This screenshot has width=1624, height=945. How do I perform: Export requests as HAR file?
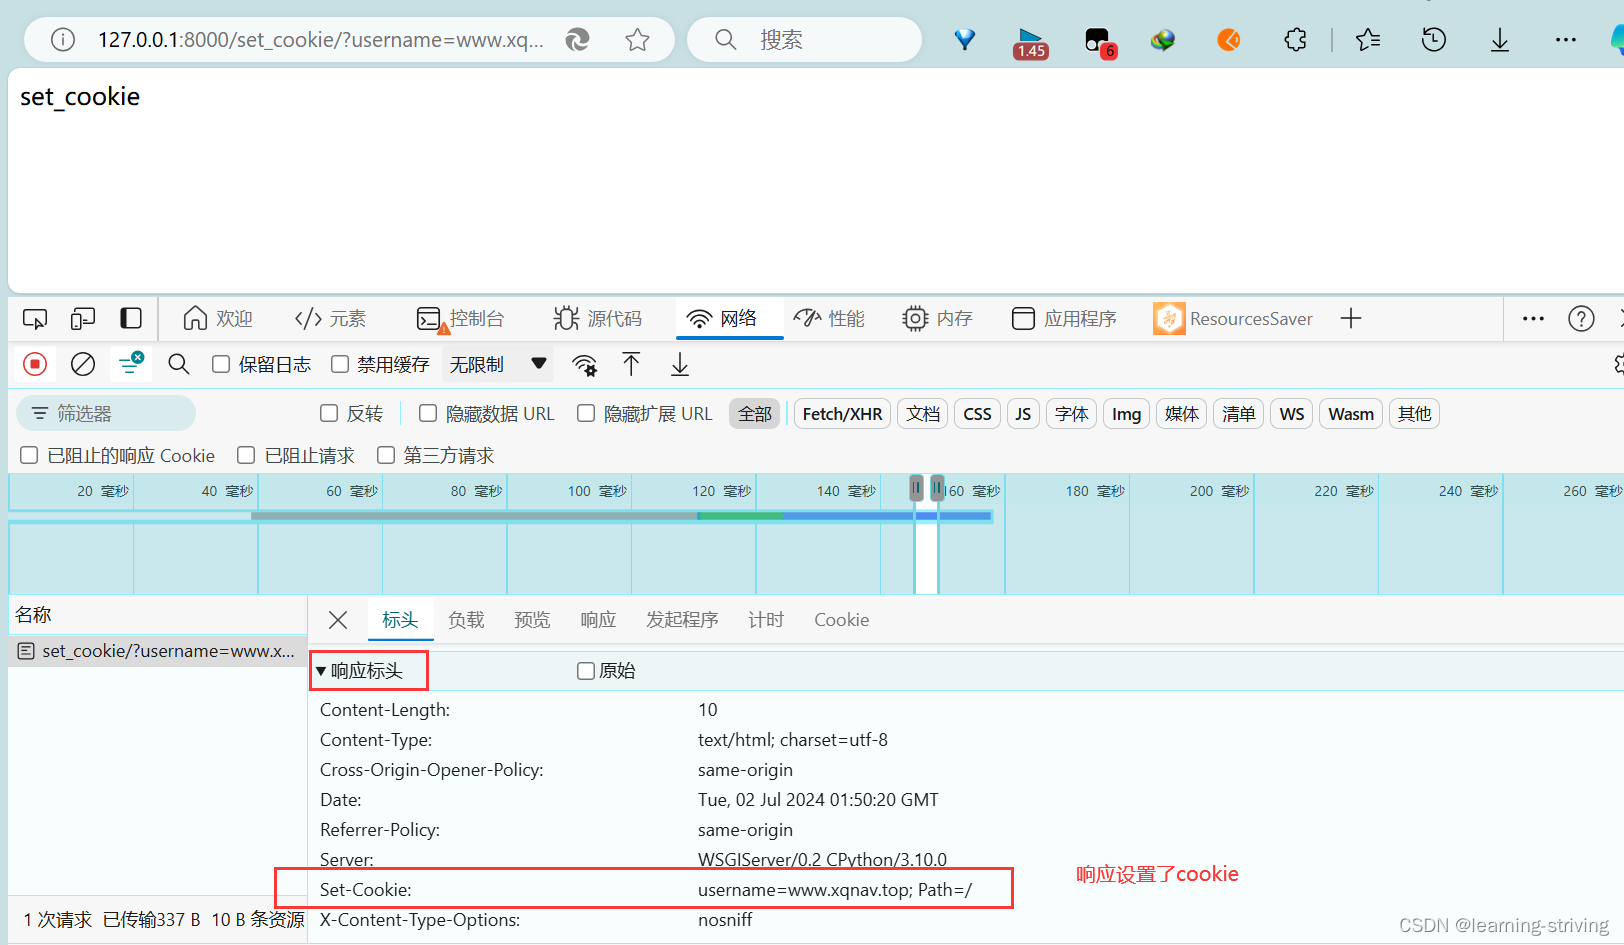click(x=679, y=364)
